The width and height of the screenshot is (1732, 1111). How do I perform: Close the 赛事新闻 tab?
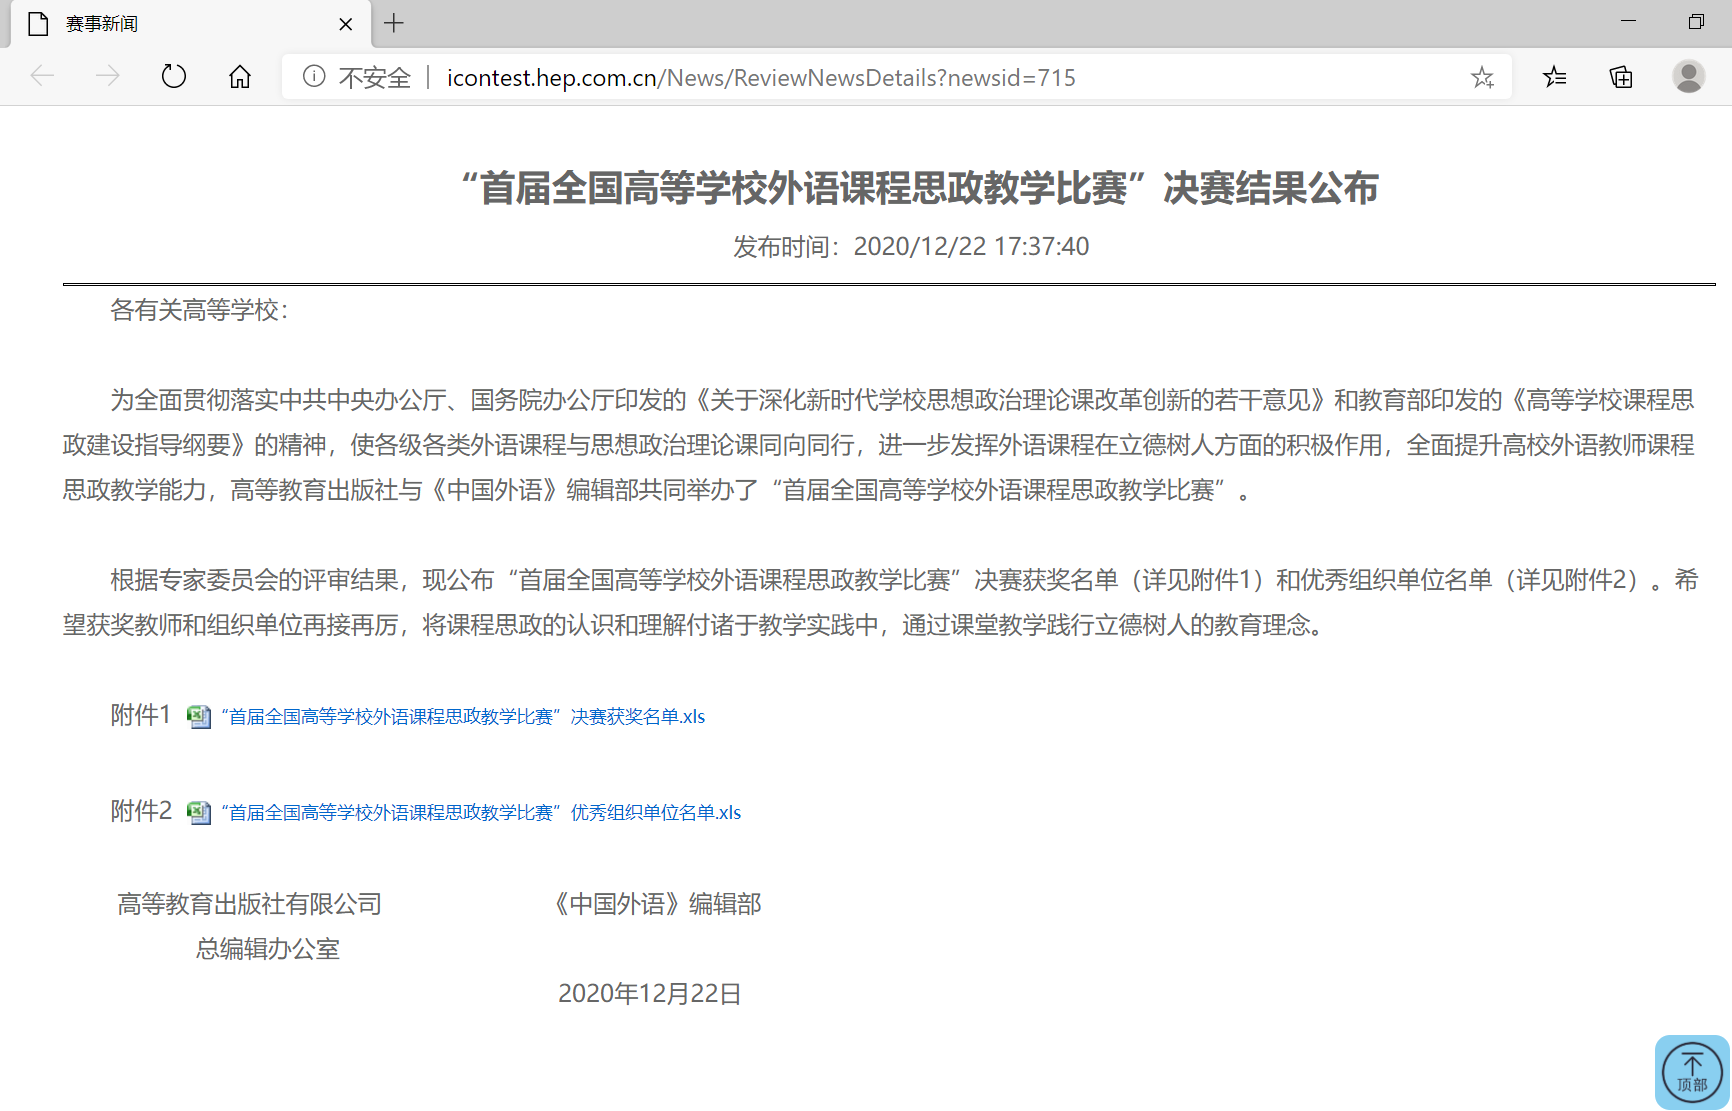(x=346, y=24)
